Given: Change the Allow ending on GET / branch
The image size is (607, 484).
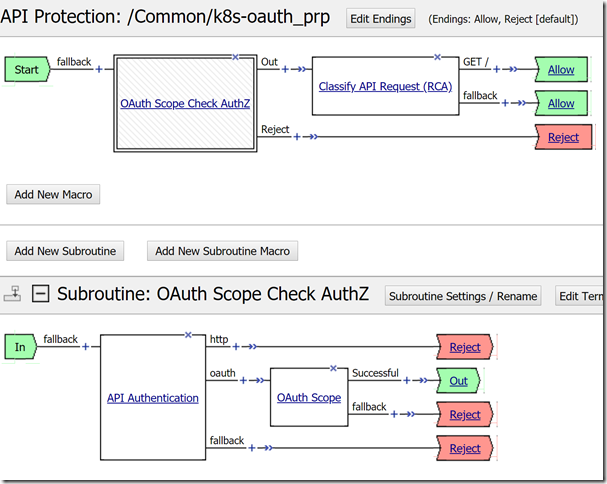Looking at the screenshot, I should coord(561,70).
